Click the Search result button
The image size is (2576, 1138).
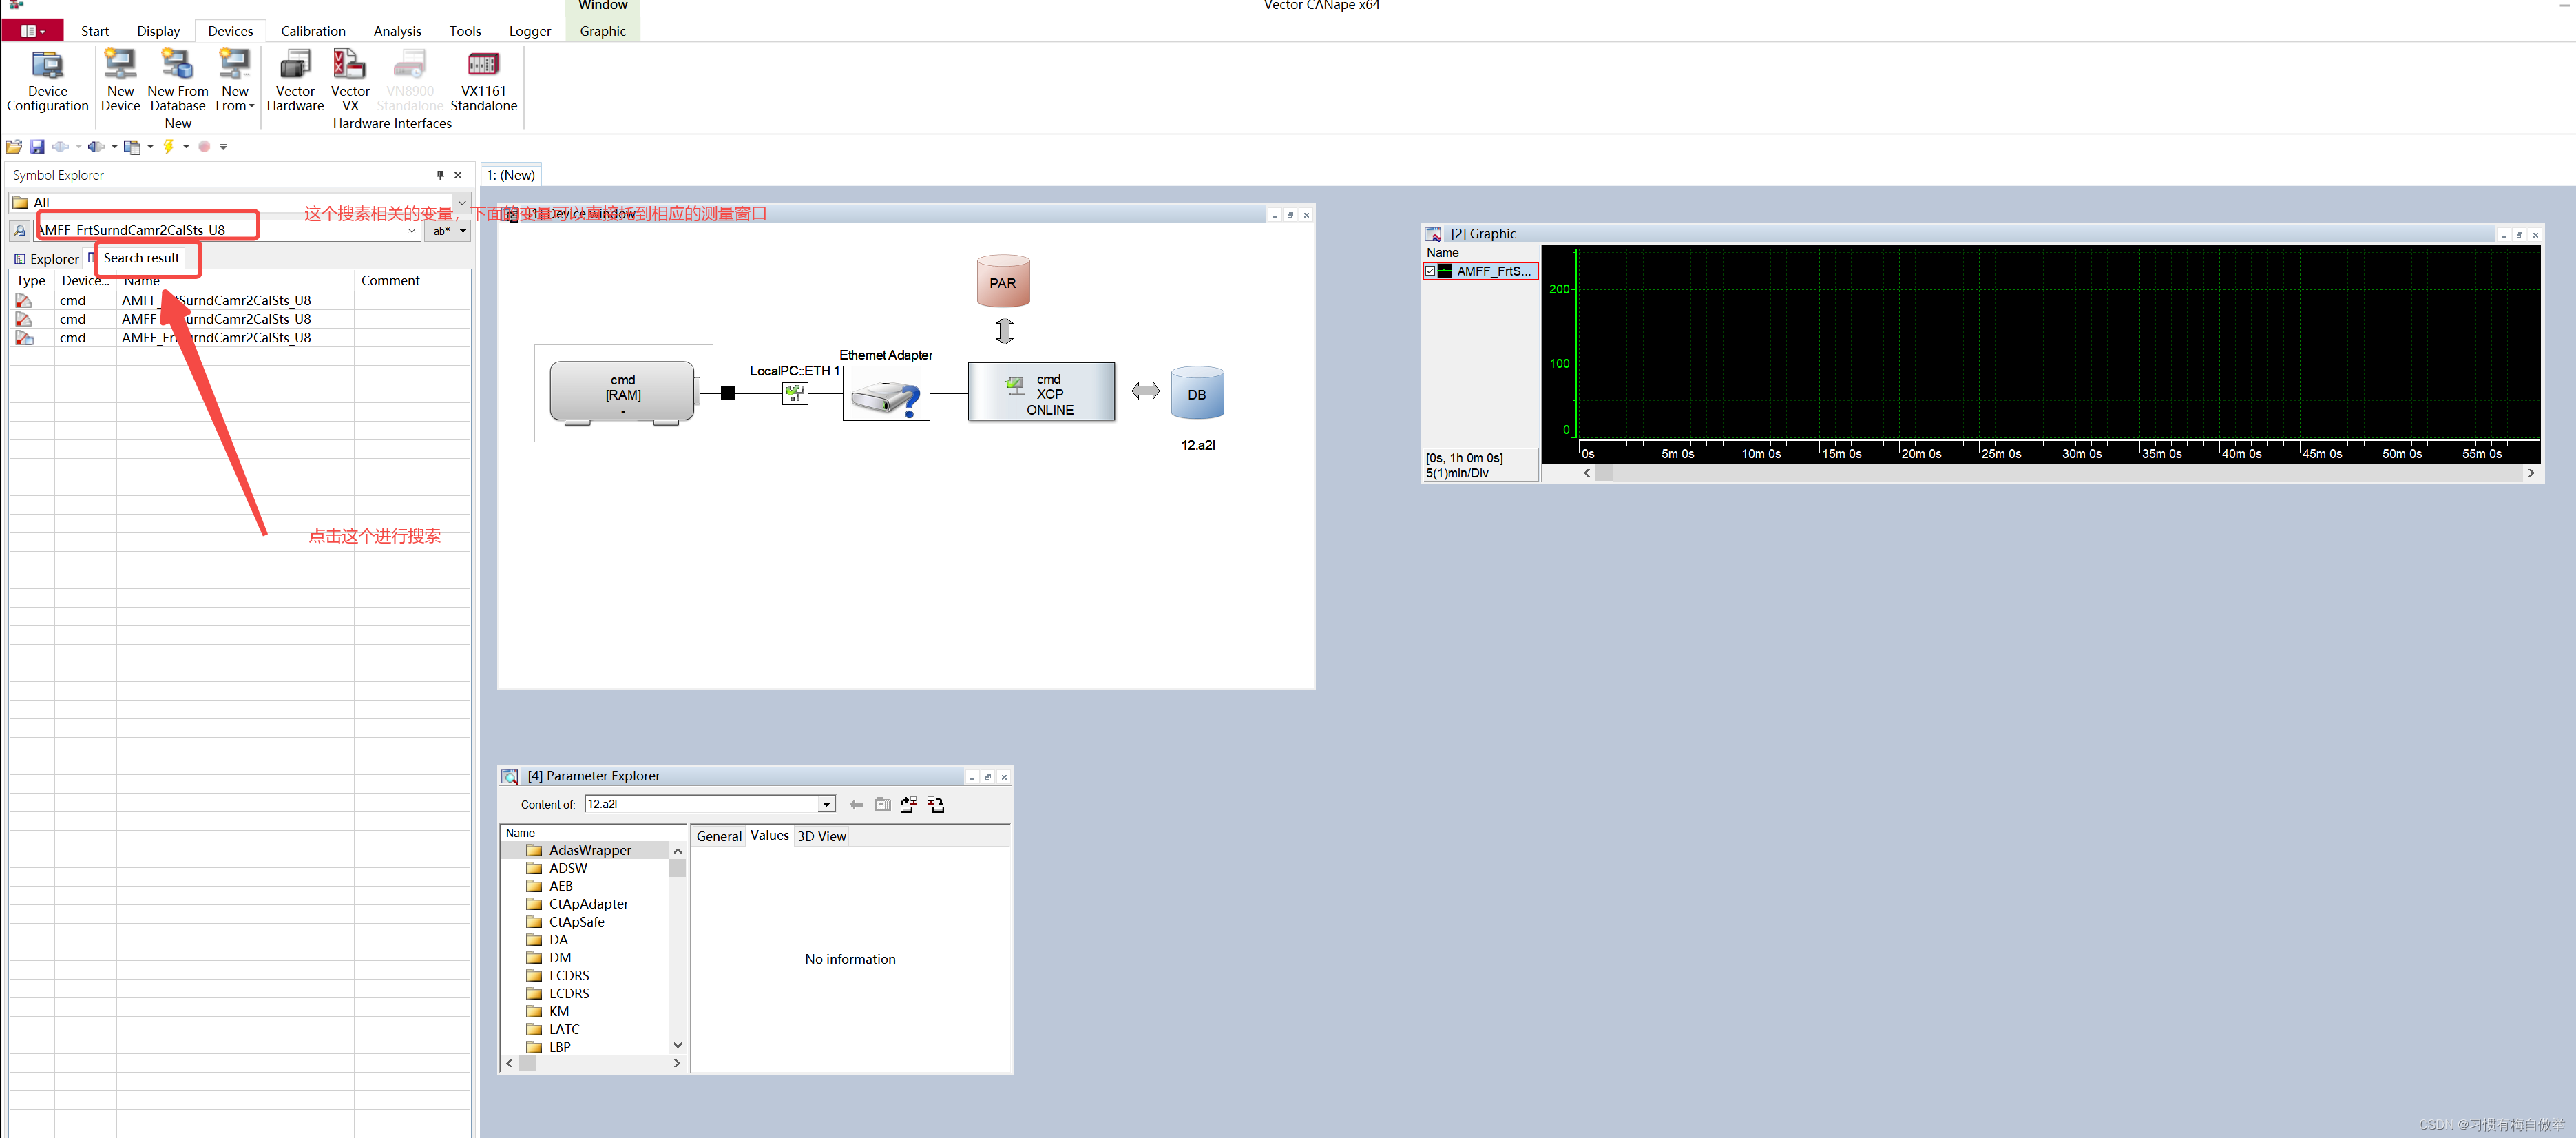pyautogui.click(x=146, y=257)
